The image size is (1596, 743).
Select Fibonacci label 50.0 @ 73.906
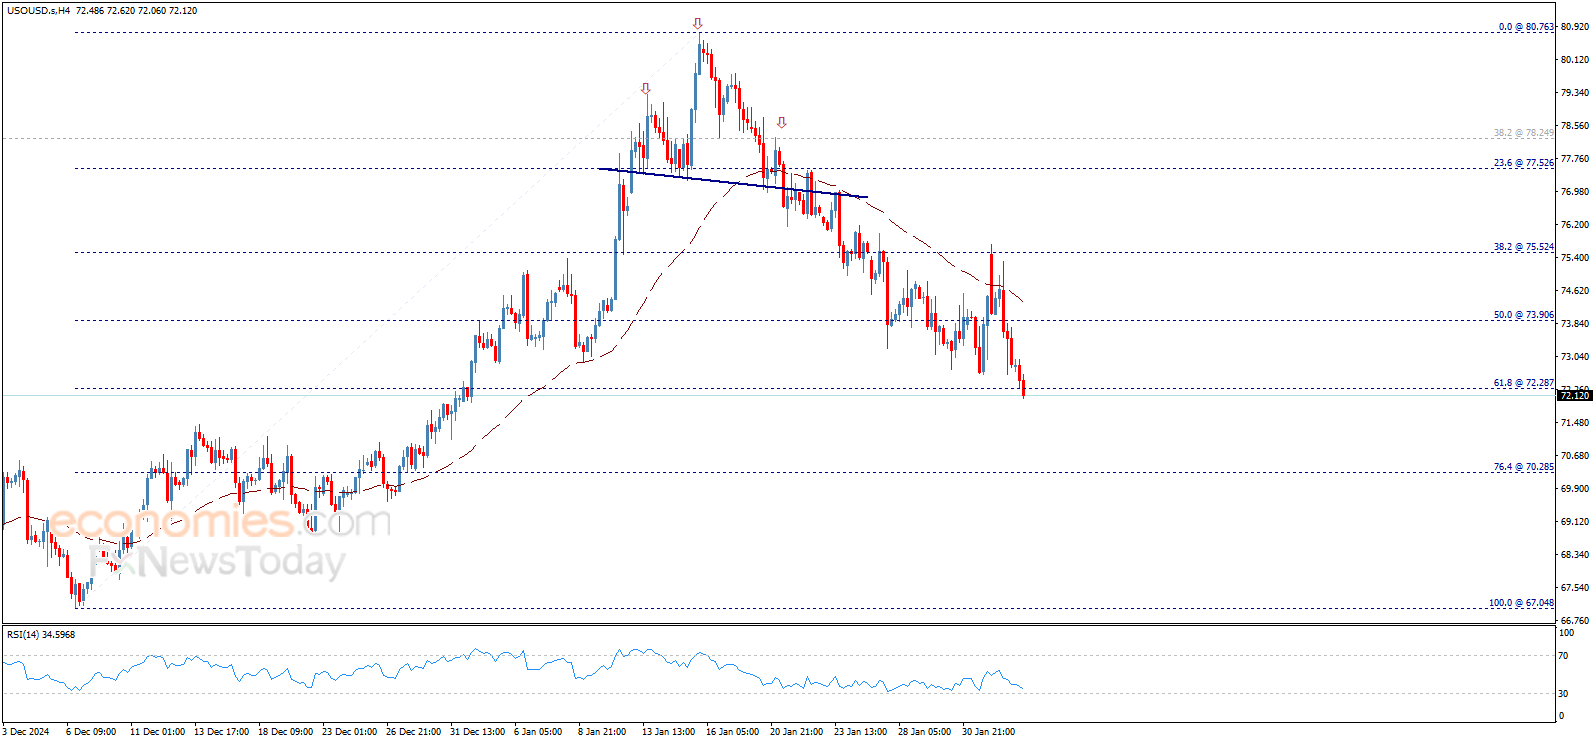point(1524,315)
